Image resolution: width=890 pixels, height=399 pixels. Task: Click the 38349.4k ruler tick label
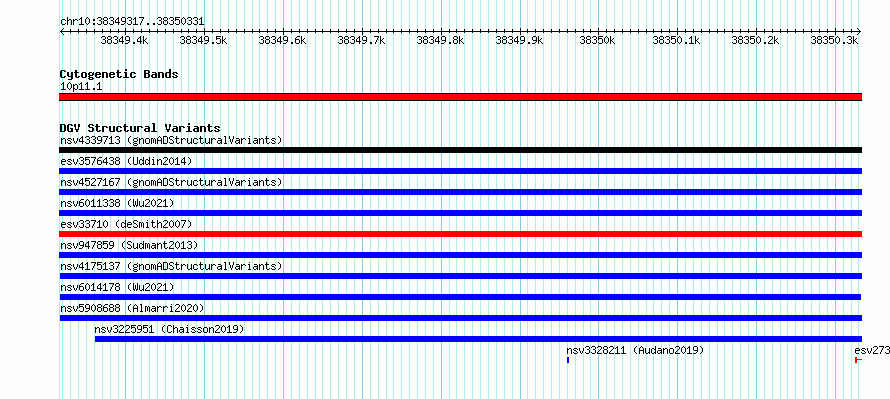(x=124, y=40)
